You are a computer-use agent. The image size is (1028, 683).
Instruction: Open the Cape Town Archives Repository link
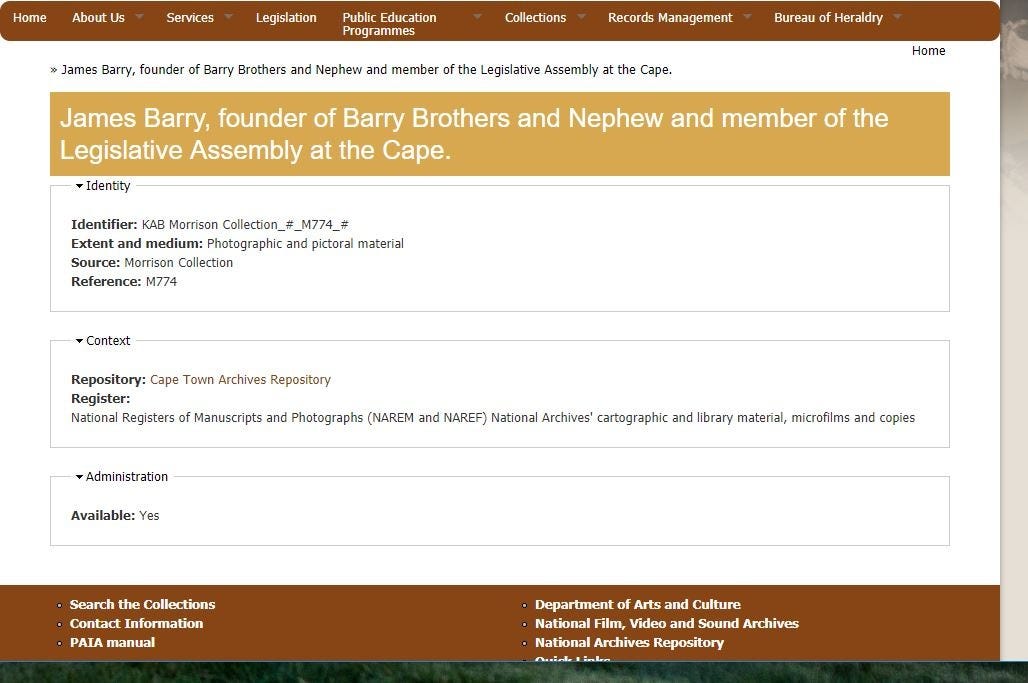[240, 380]
